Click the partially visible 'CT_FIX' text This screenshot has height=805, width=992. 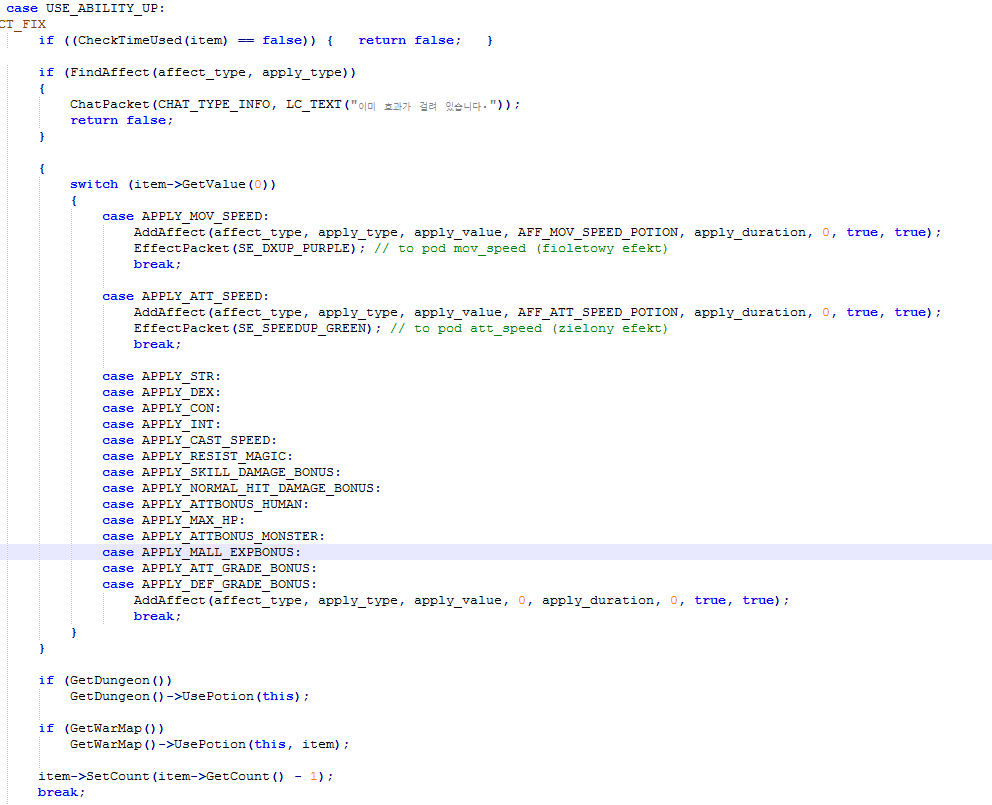click(23, 24)
